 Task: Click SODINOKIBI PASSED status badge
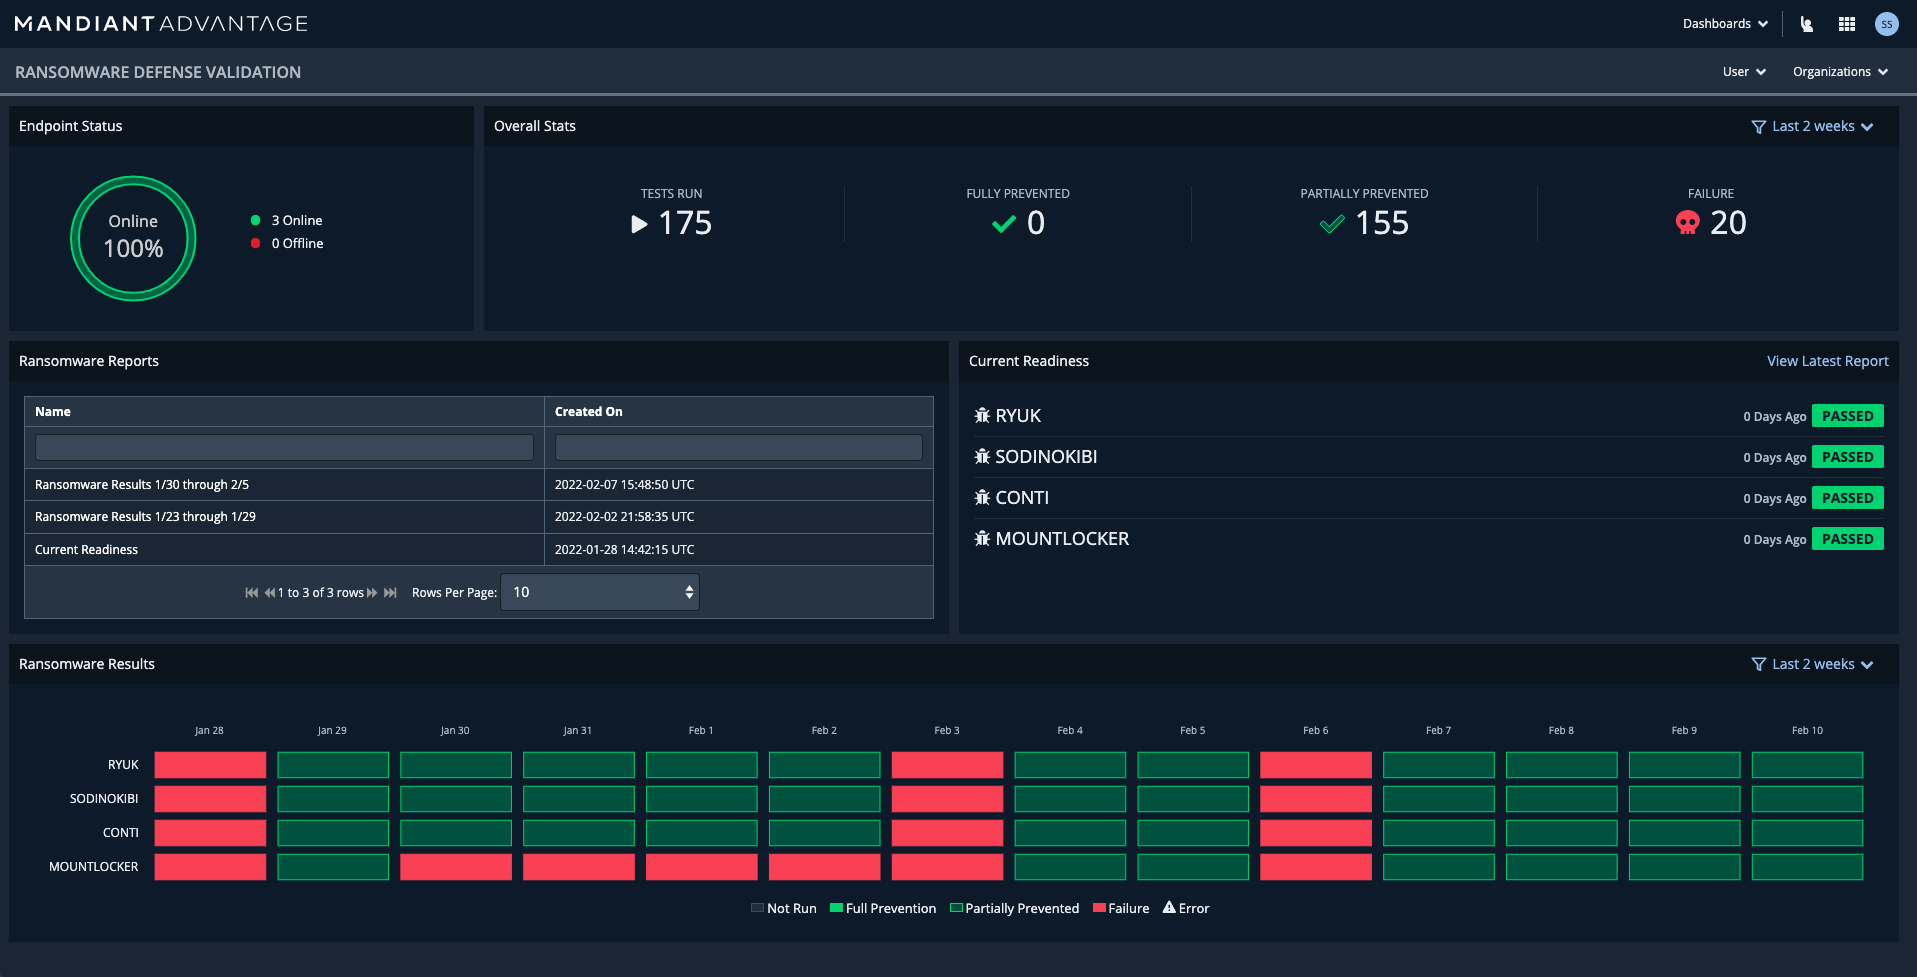coord(1847,457)
